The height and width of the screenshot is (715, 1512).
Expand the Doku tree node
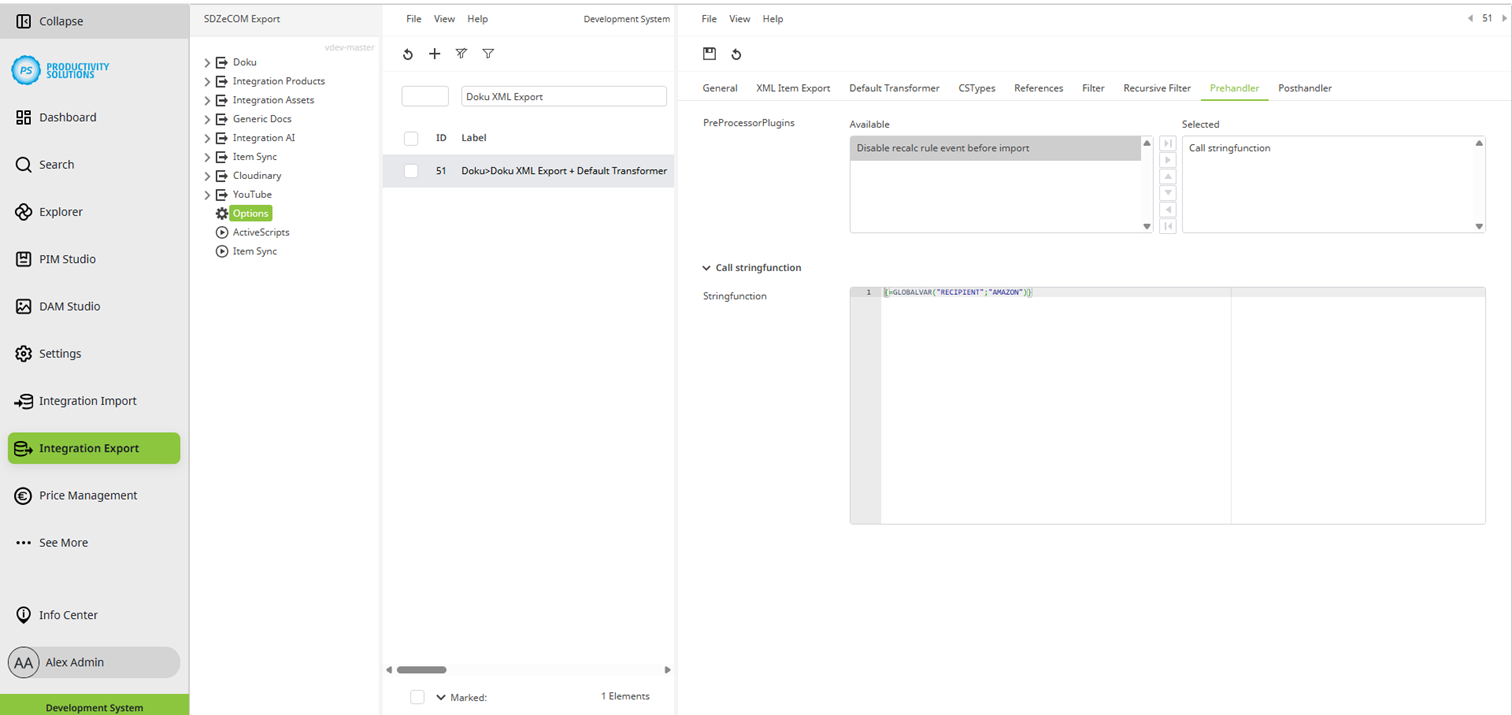(x=206, y=61)
